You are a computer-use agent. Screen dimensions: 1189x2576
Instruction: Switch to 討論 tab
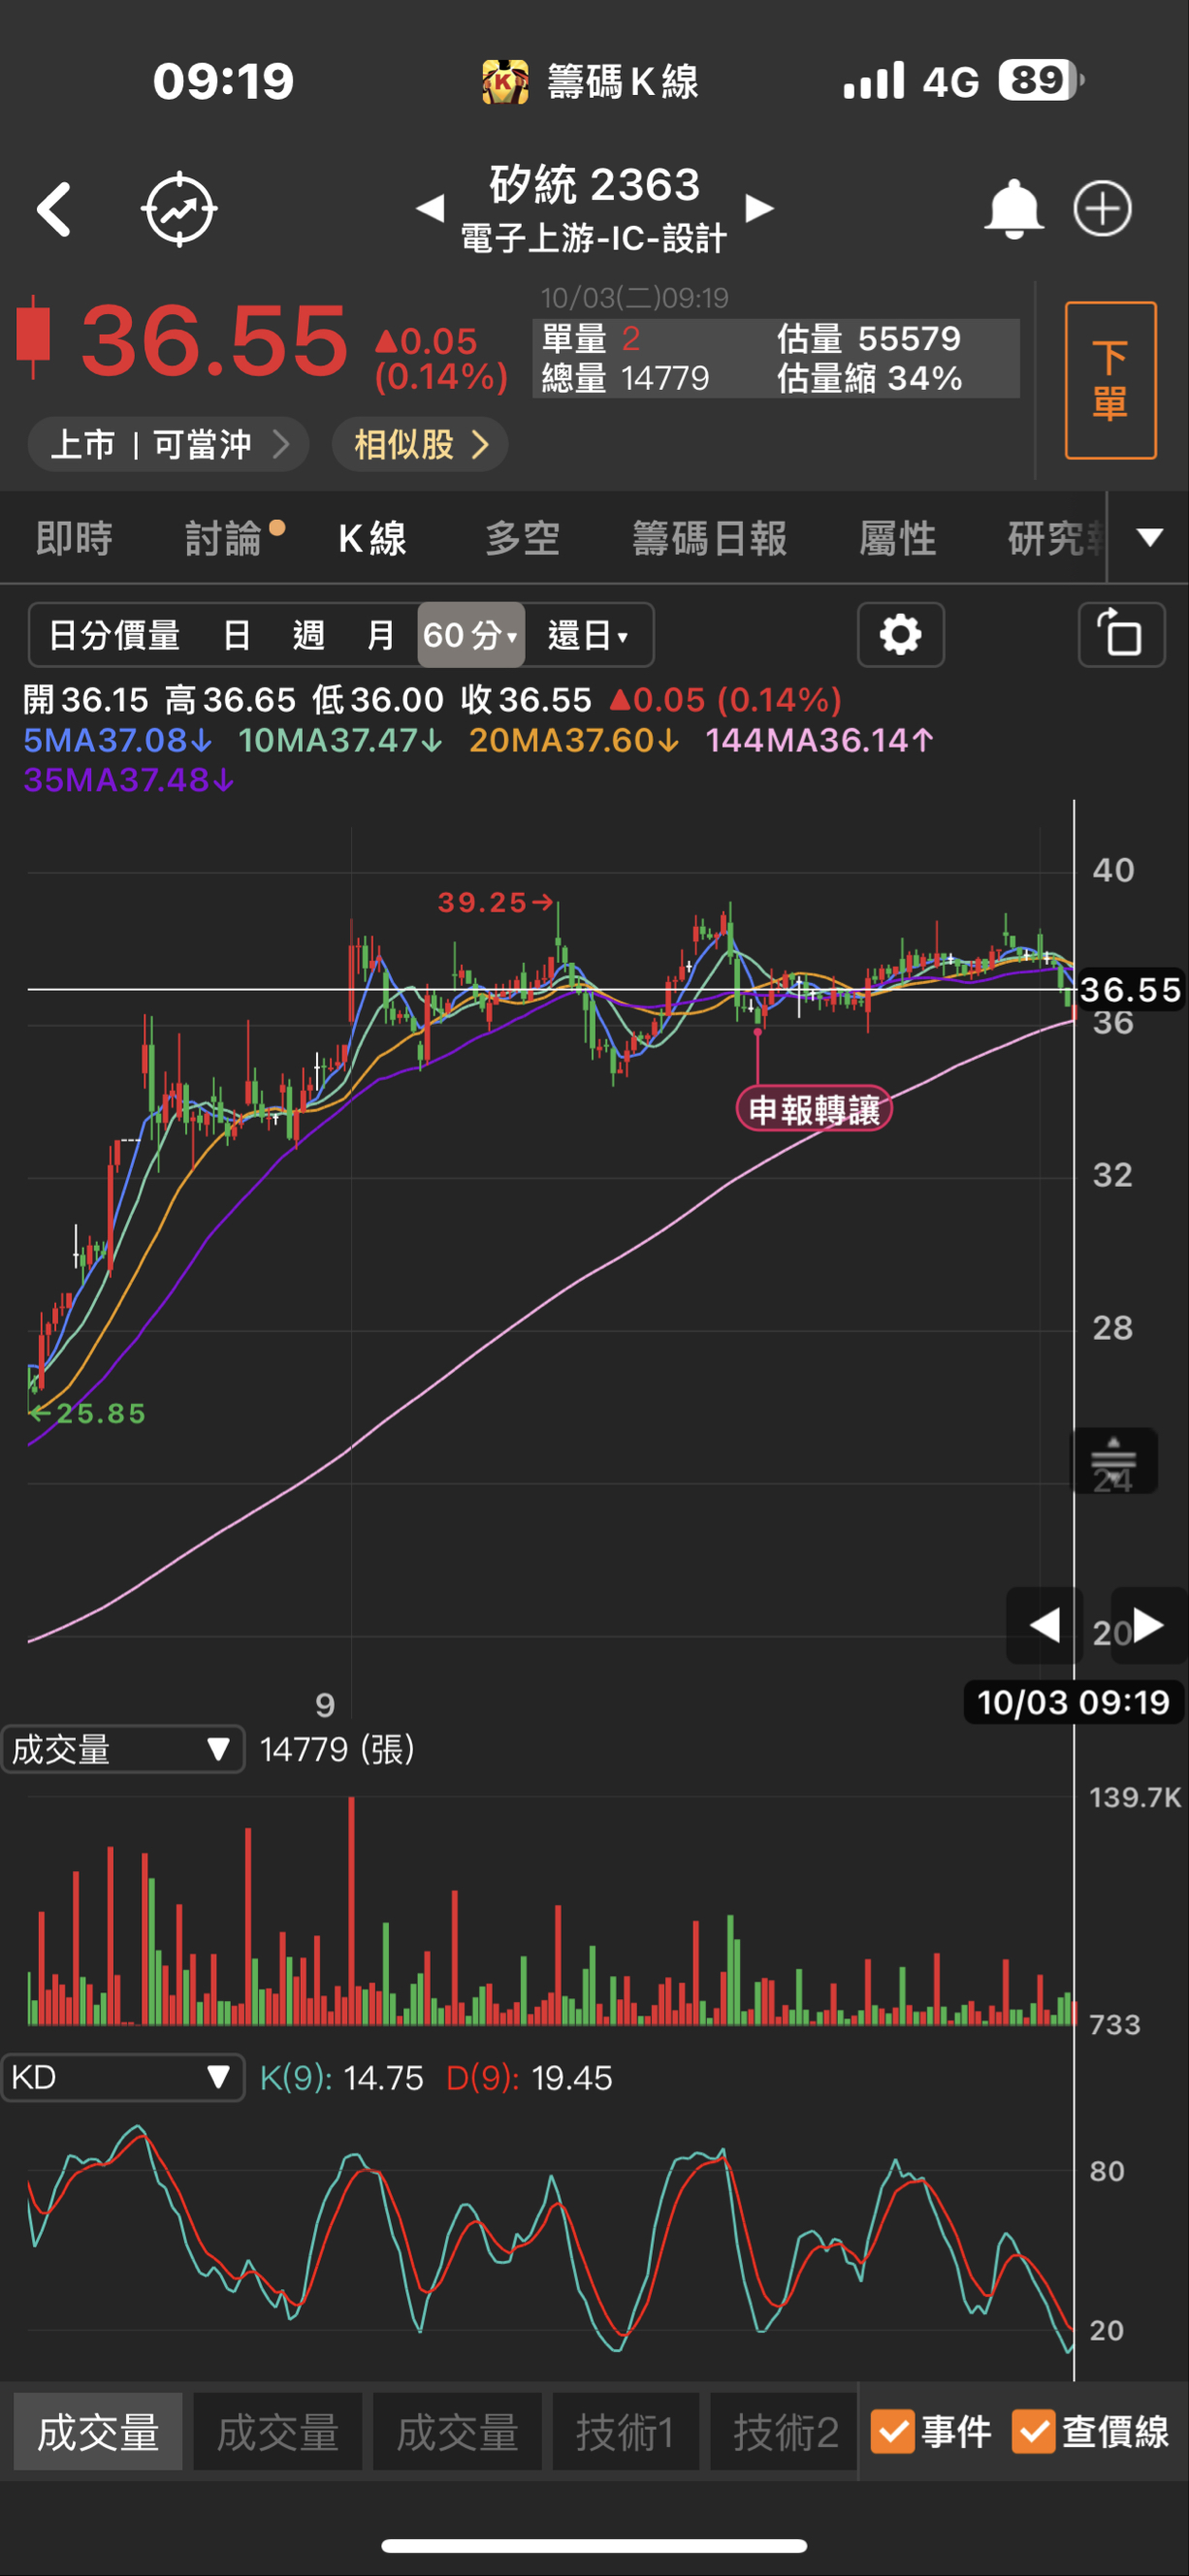pos(223,538)
